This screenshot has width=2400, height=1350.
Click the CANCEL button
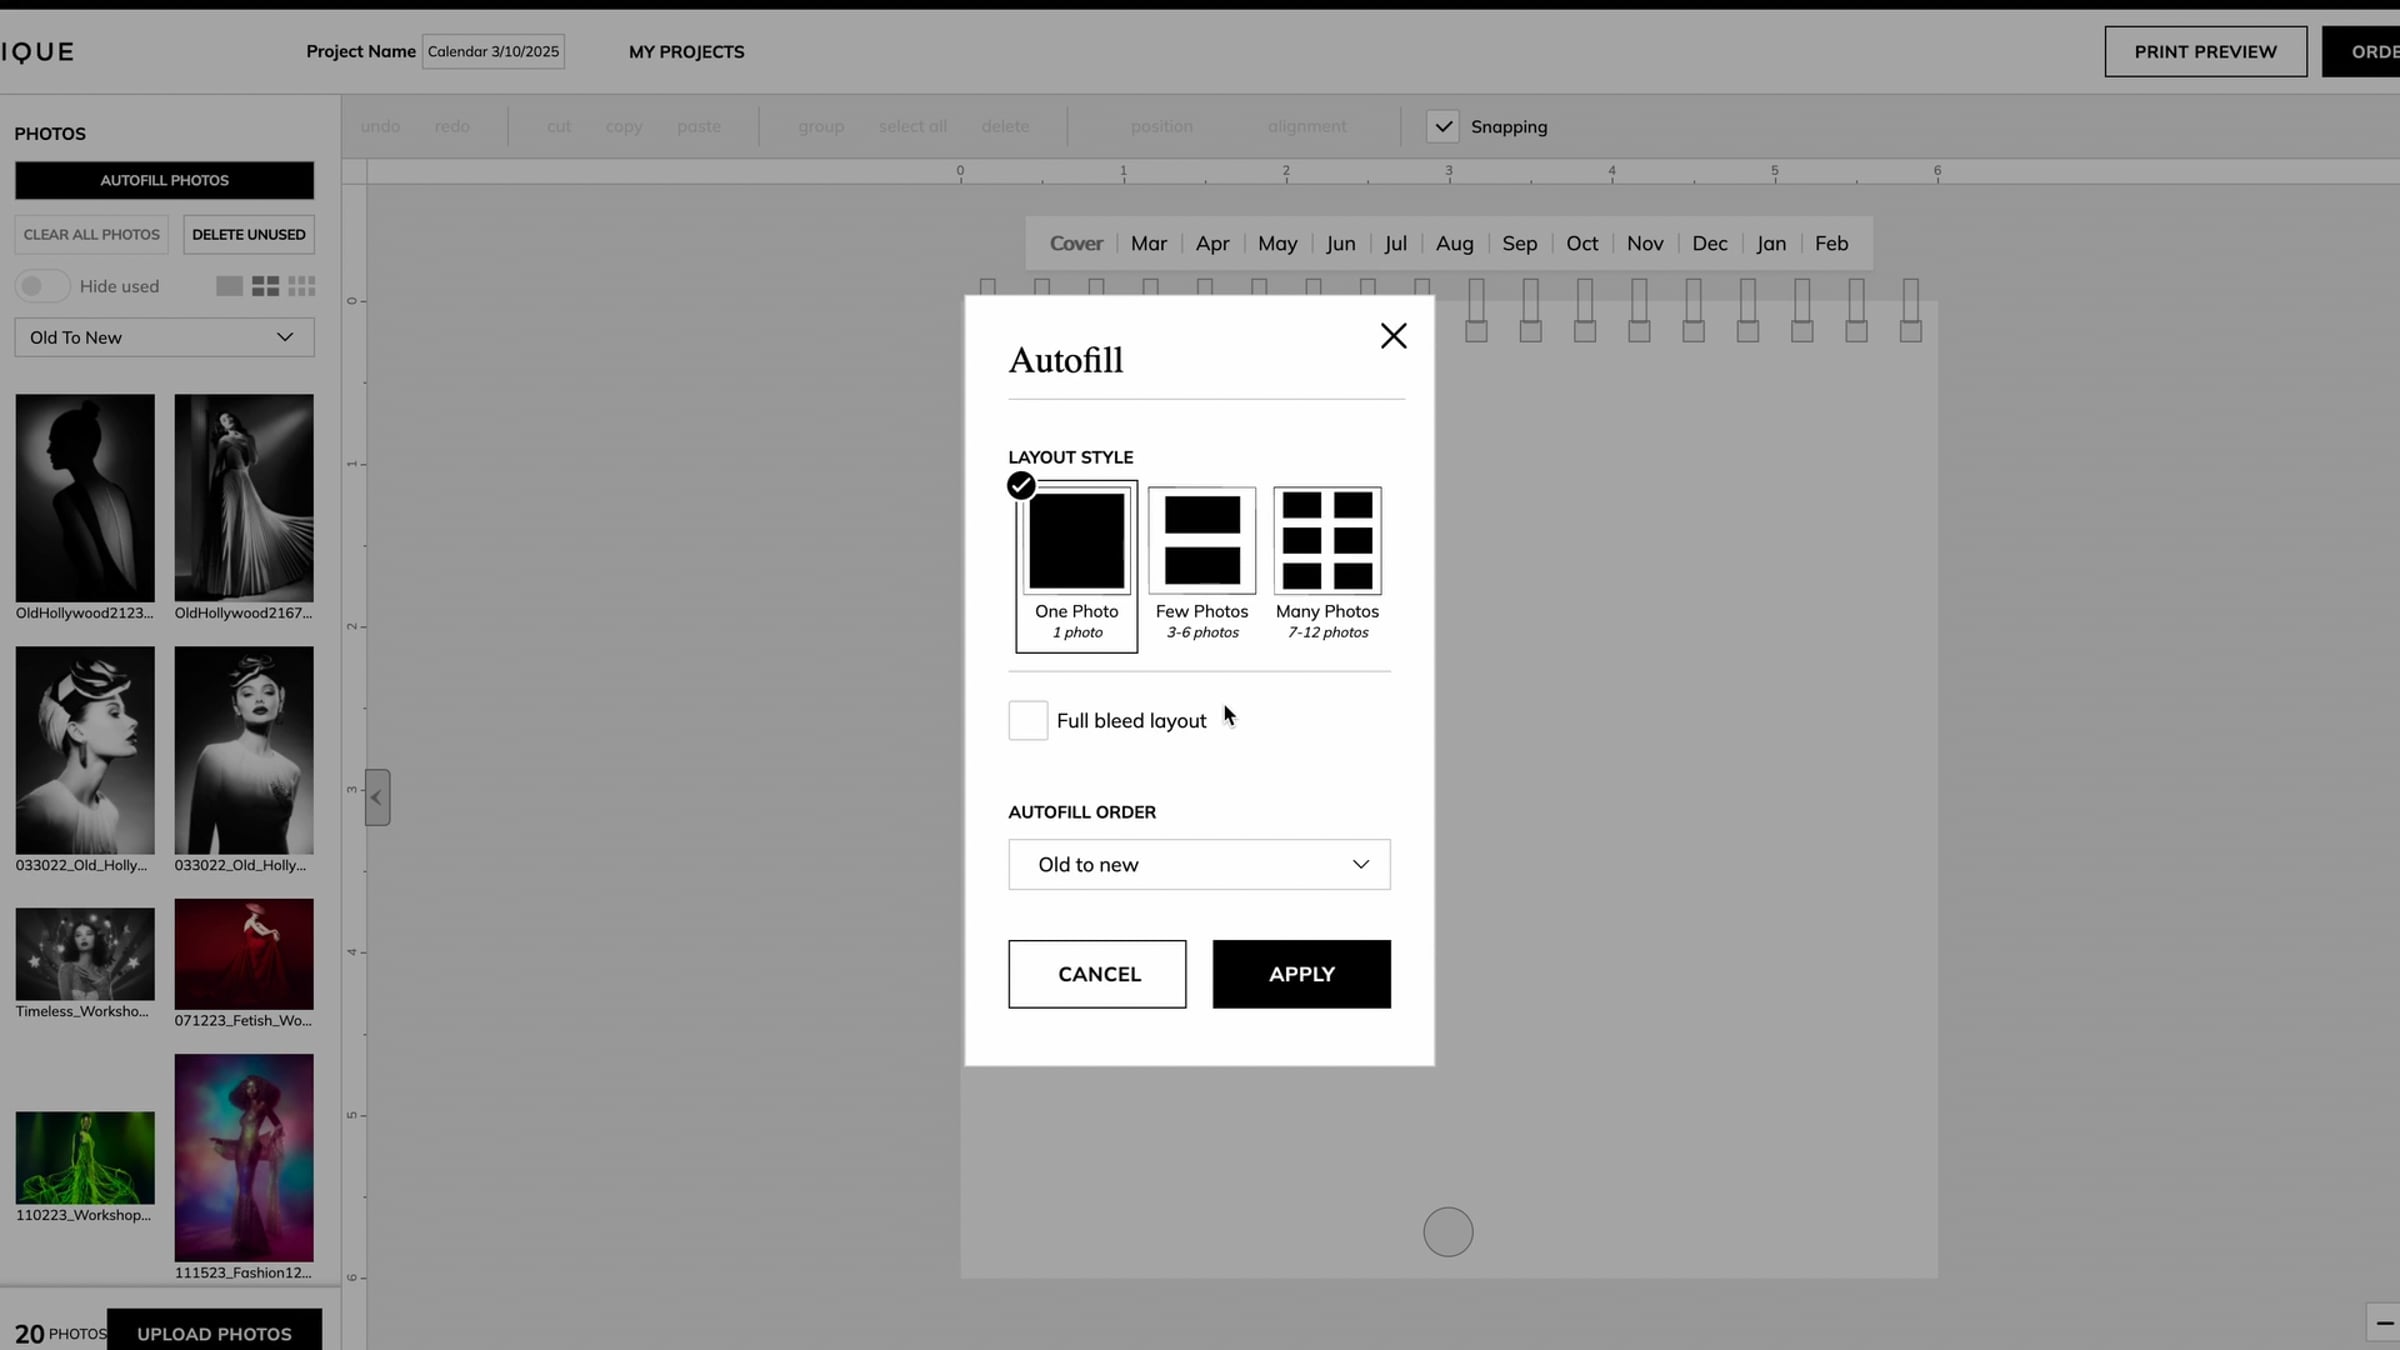point(1097,974)
